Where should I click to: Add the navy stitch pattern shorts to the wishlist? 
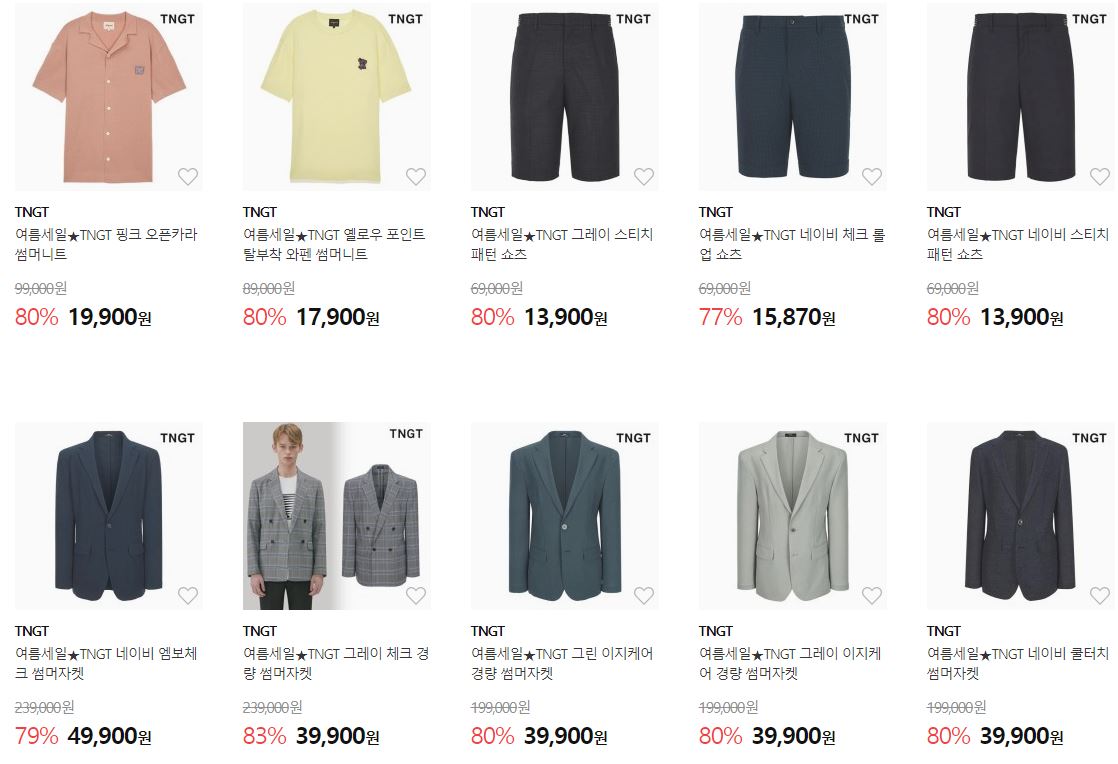[x=1100, y=176]
